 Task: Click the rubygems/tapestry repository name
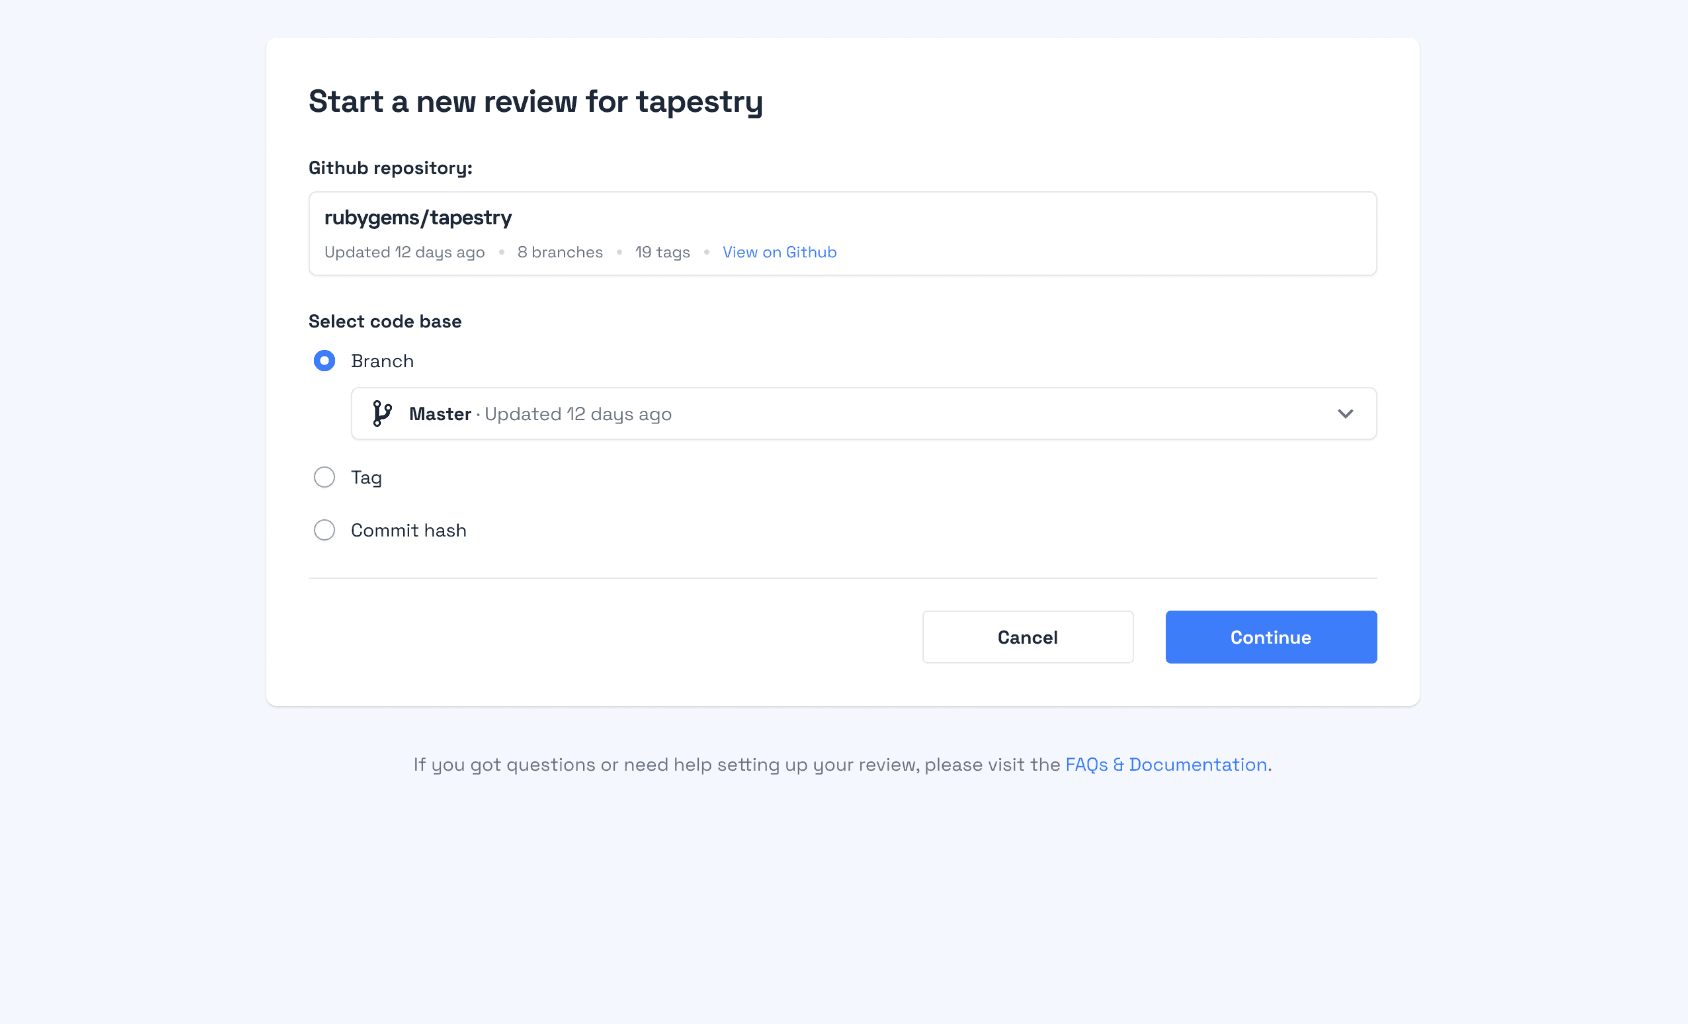[418, 218]
